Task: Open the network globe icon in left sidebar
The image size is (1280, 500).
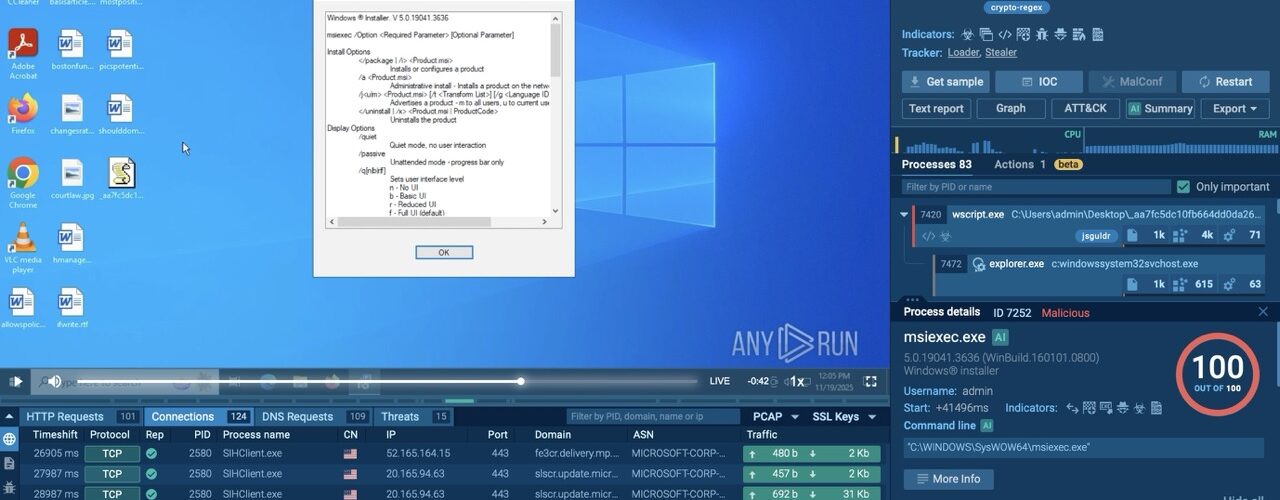Action: (x=10, y=439)
